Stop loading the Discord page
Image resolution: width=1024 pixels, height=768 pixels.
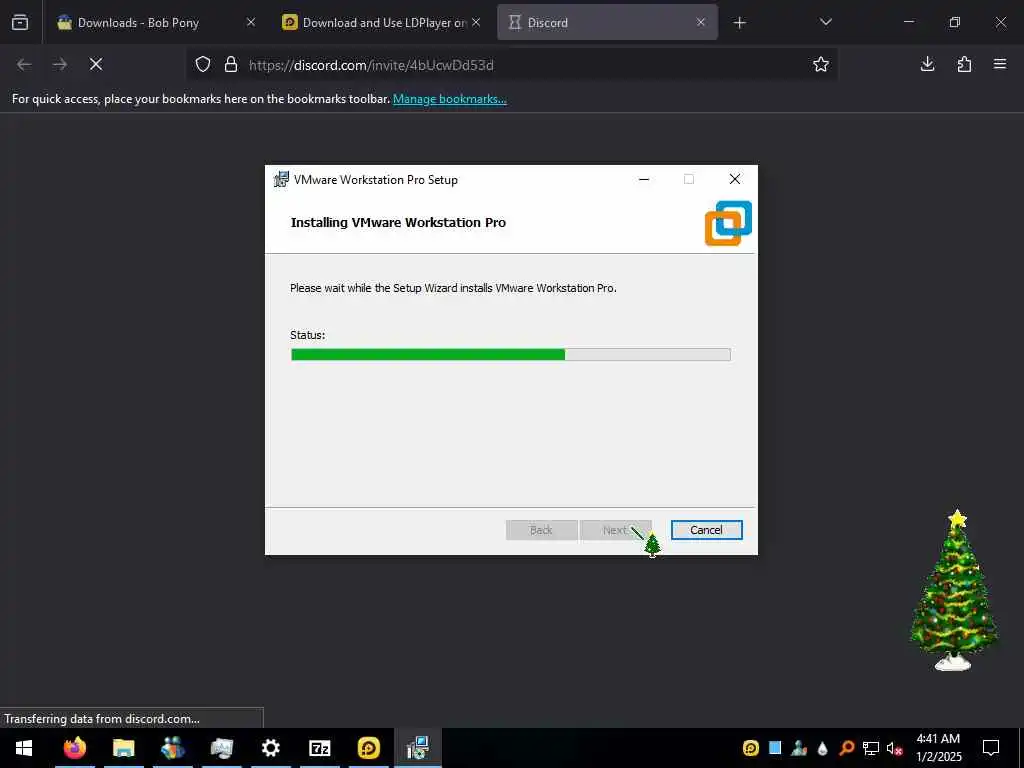pyautogui.click(x=96, y=64)
